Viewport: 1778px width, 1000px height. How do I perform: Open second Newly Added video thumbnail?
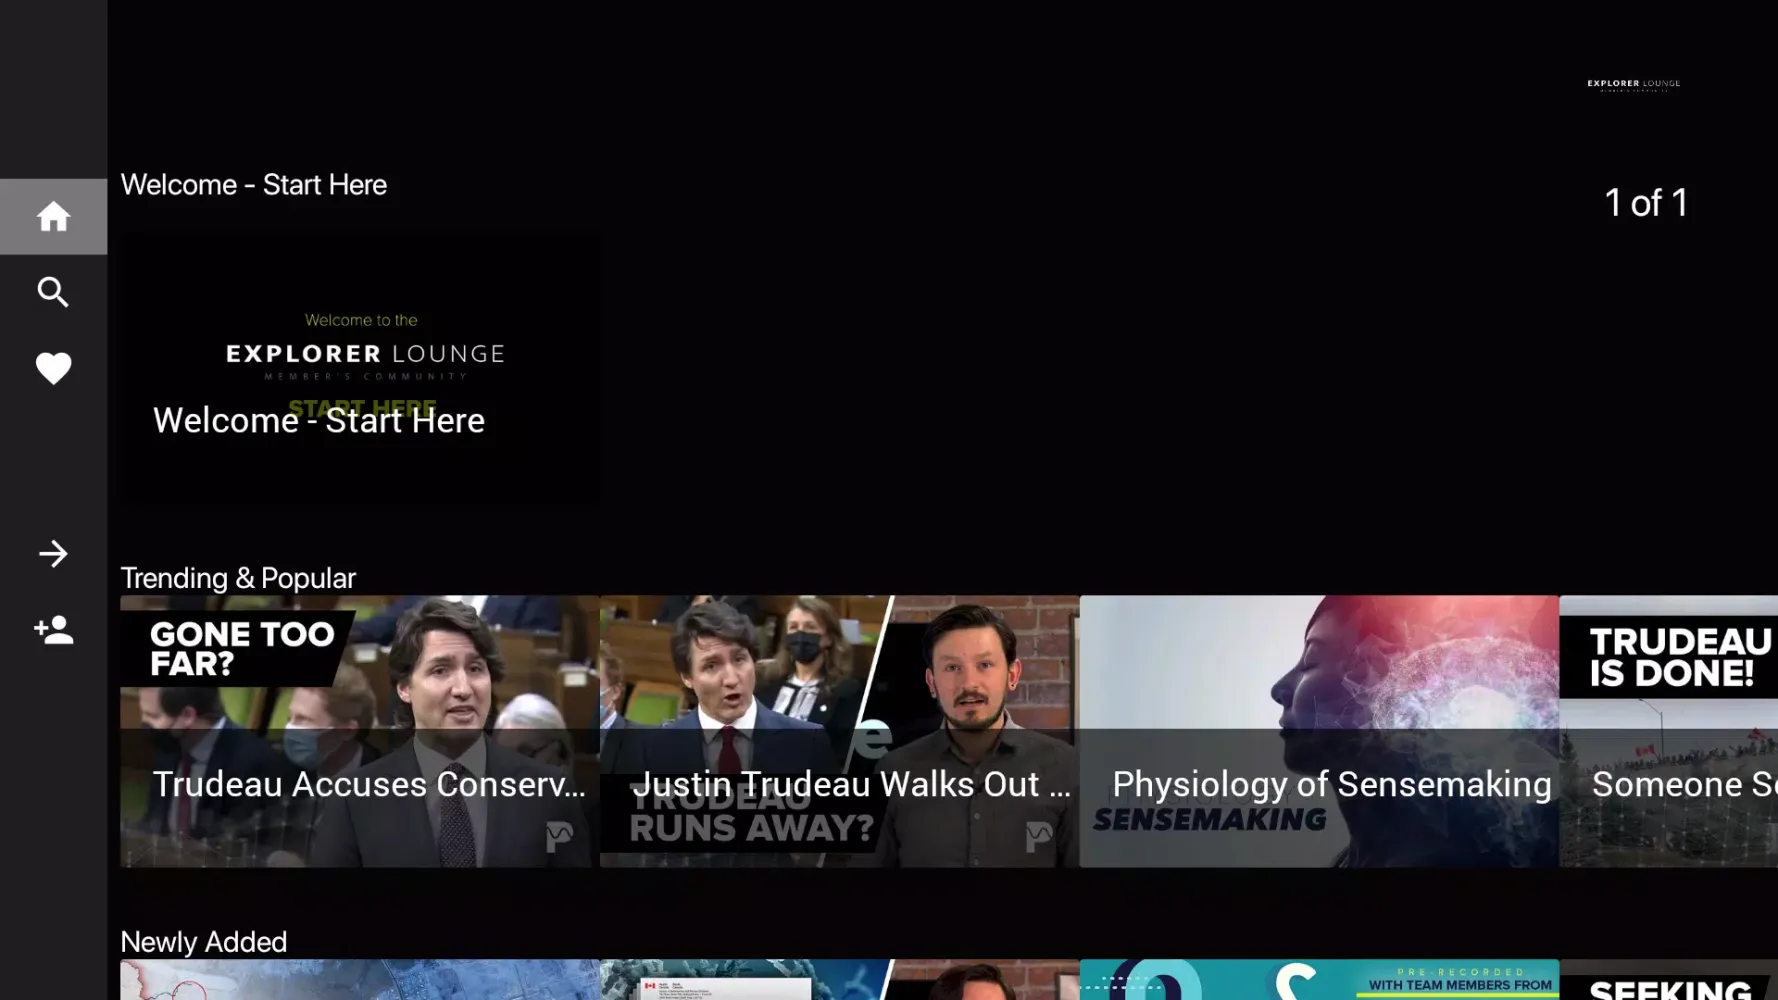[x=840, y=980]
